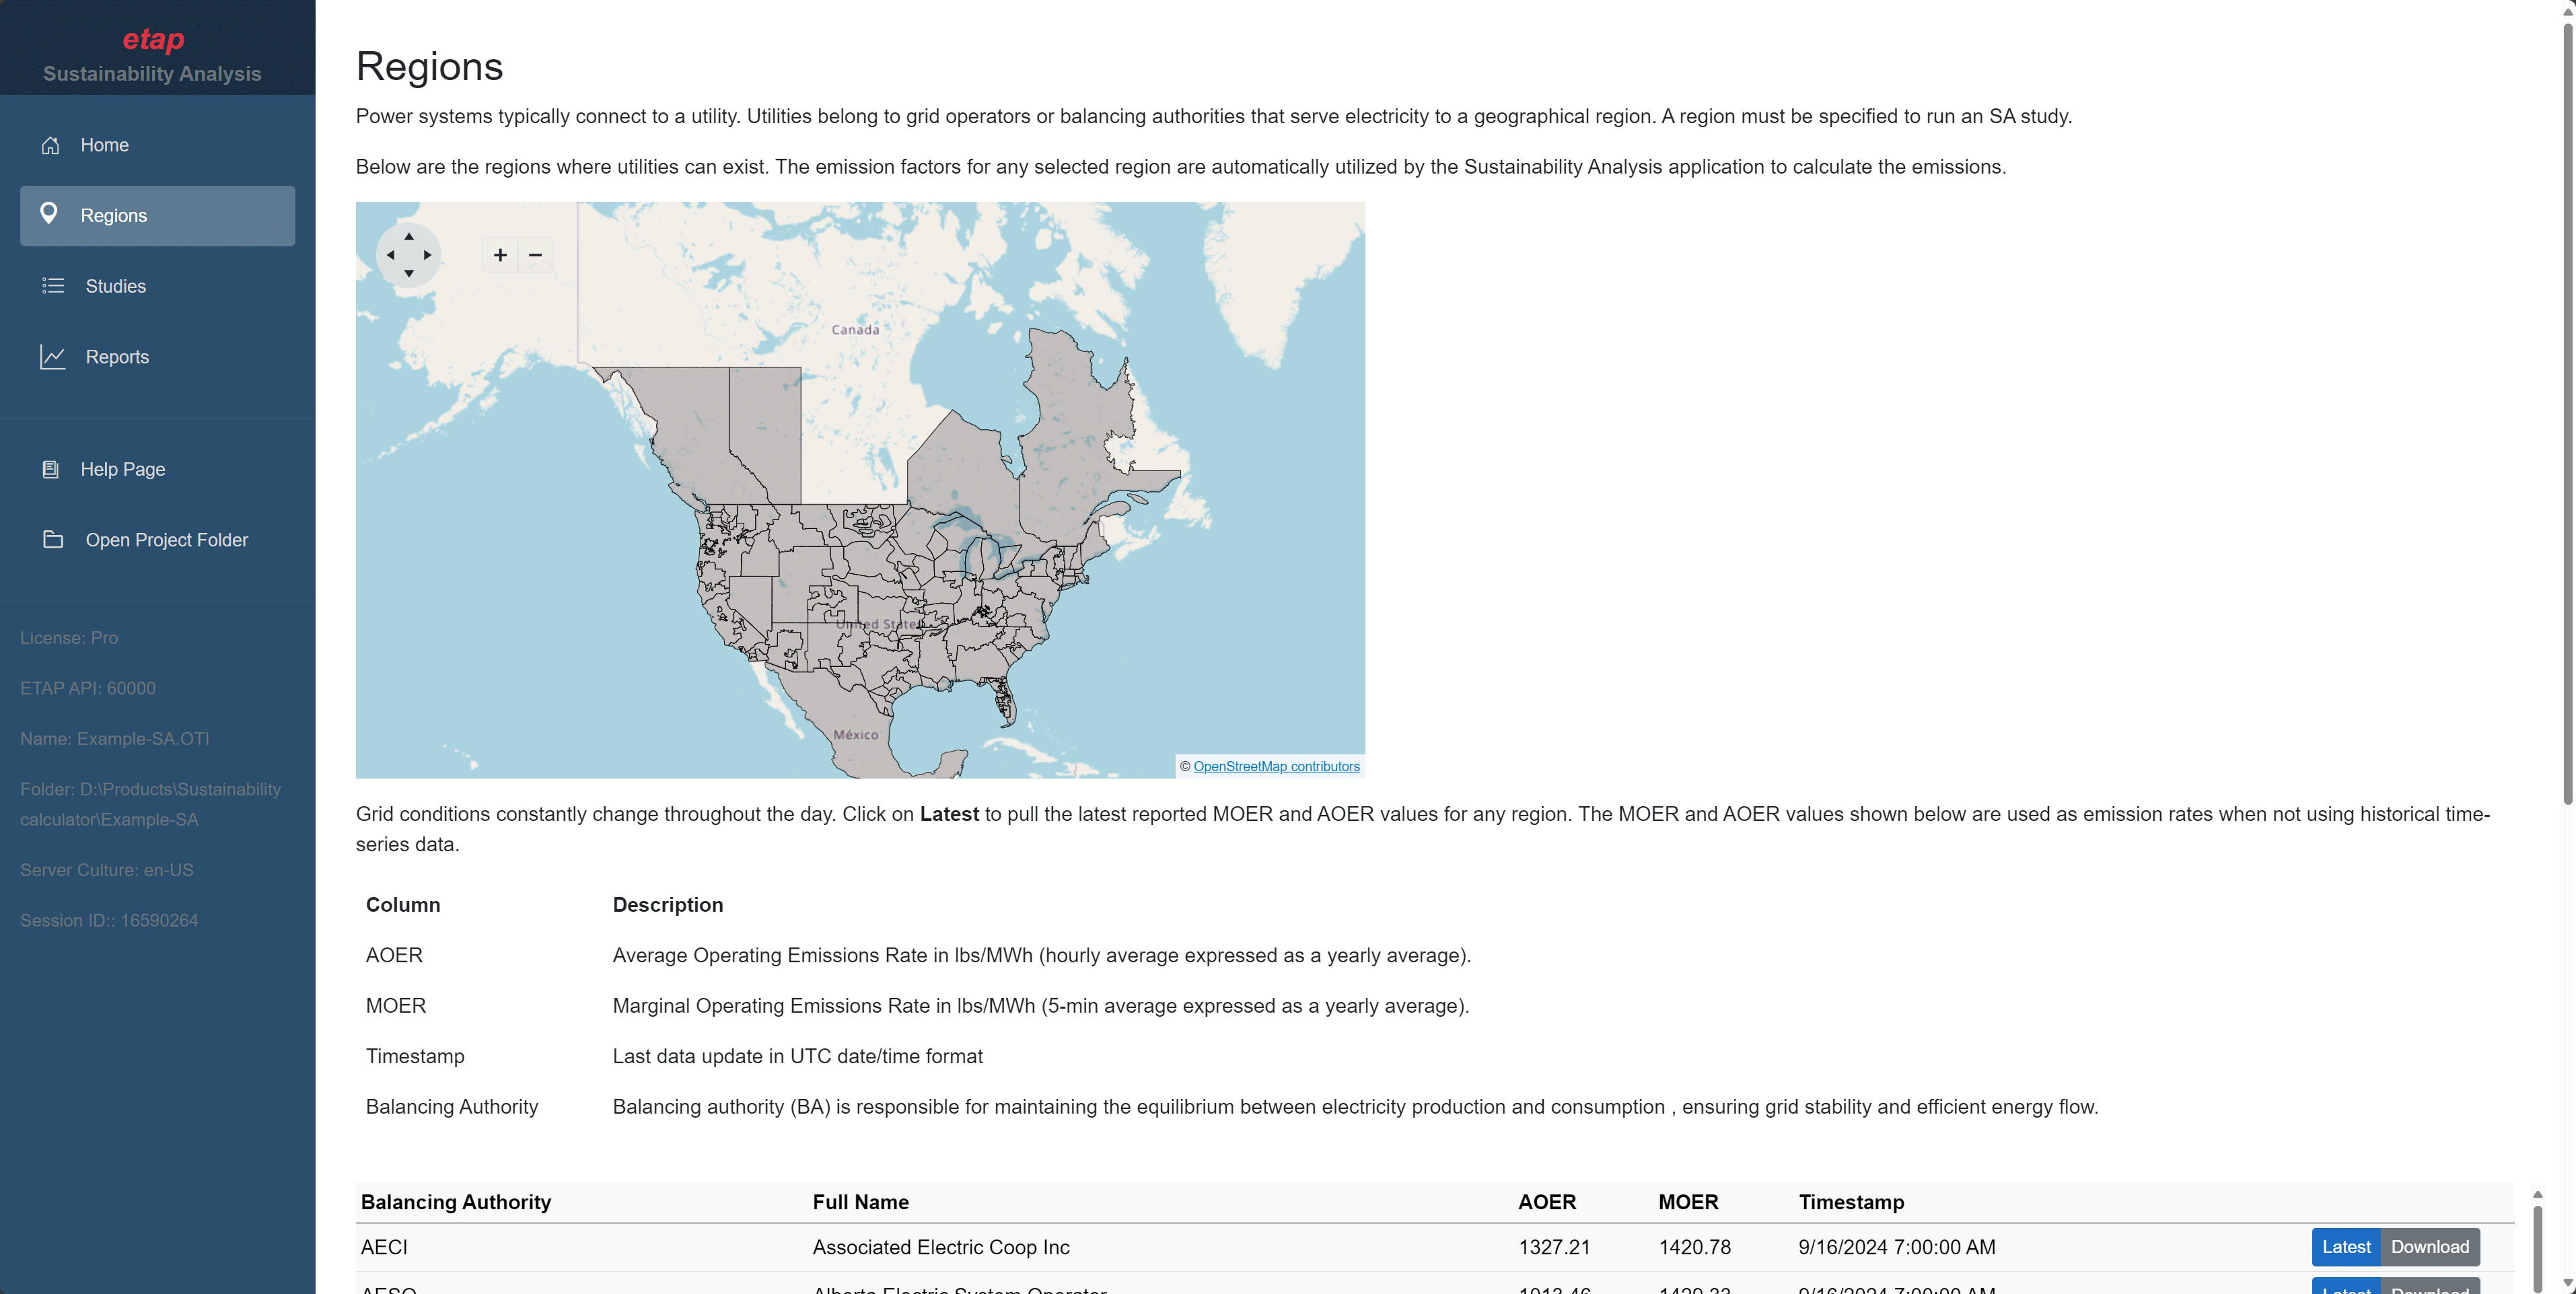The width and height of the screenshot is (2576, 1294).
Task: Click the Help Page document icon
Action: 50,469
